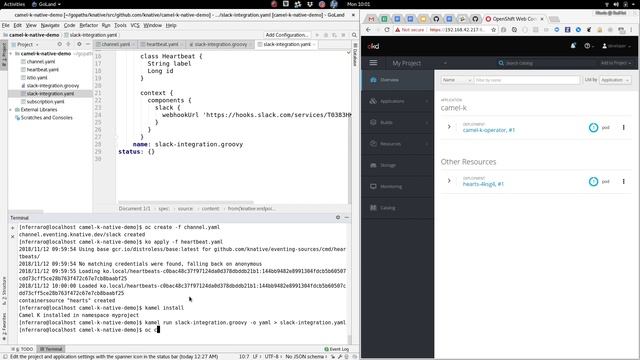This screenshot has height=360, width=640.
Task: Reload the page in the browser
Action: tap(386, 30)
